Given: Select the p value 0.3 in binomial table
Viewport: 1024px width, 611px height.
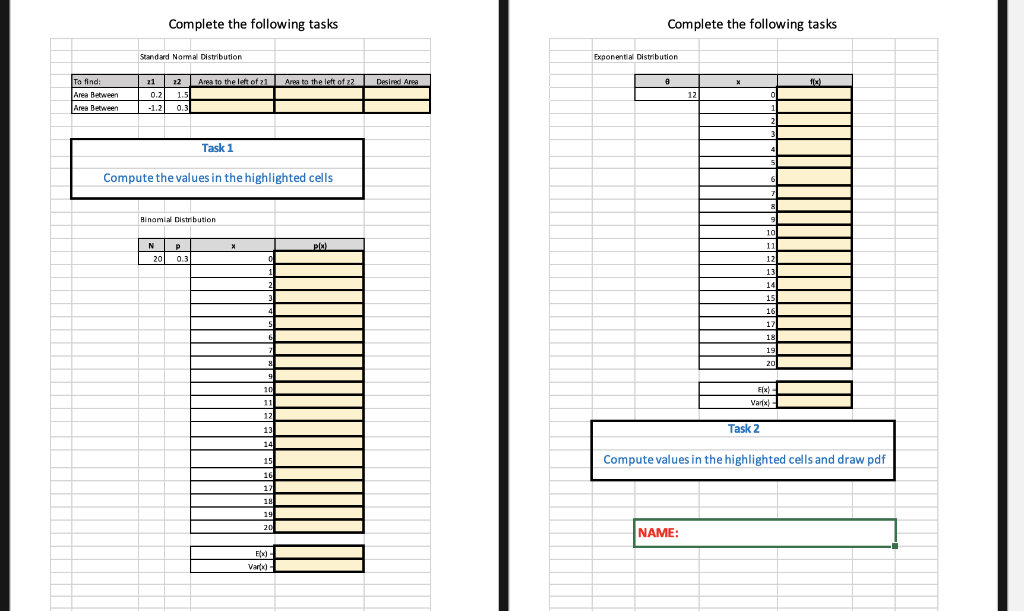Looking at the screenshot, I should 177,258.
